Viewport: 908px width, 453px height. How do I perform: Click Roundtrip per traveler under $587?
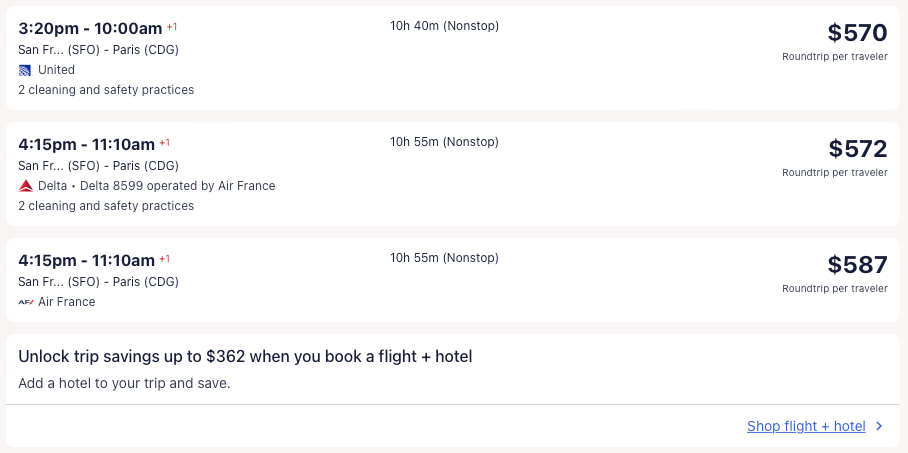point(834,289)
